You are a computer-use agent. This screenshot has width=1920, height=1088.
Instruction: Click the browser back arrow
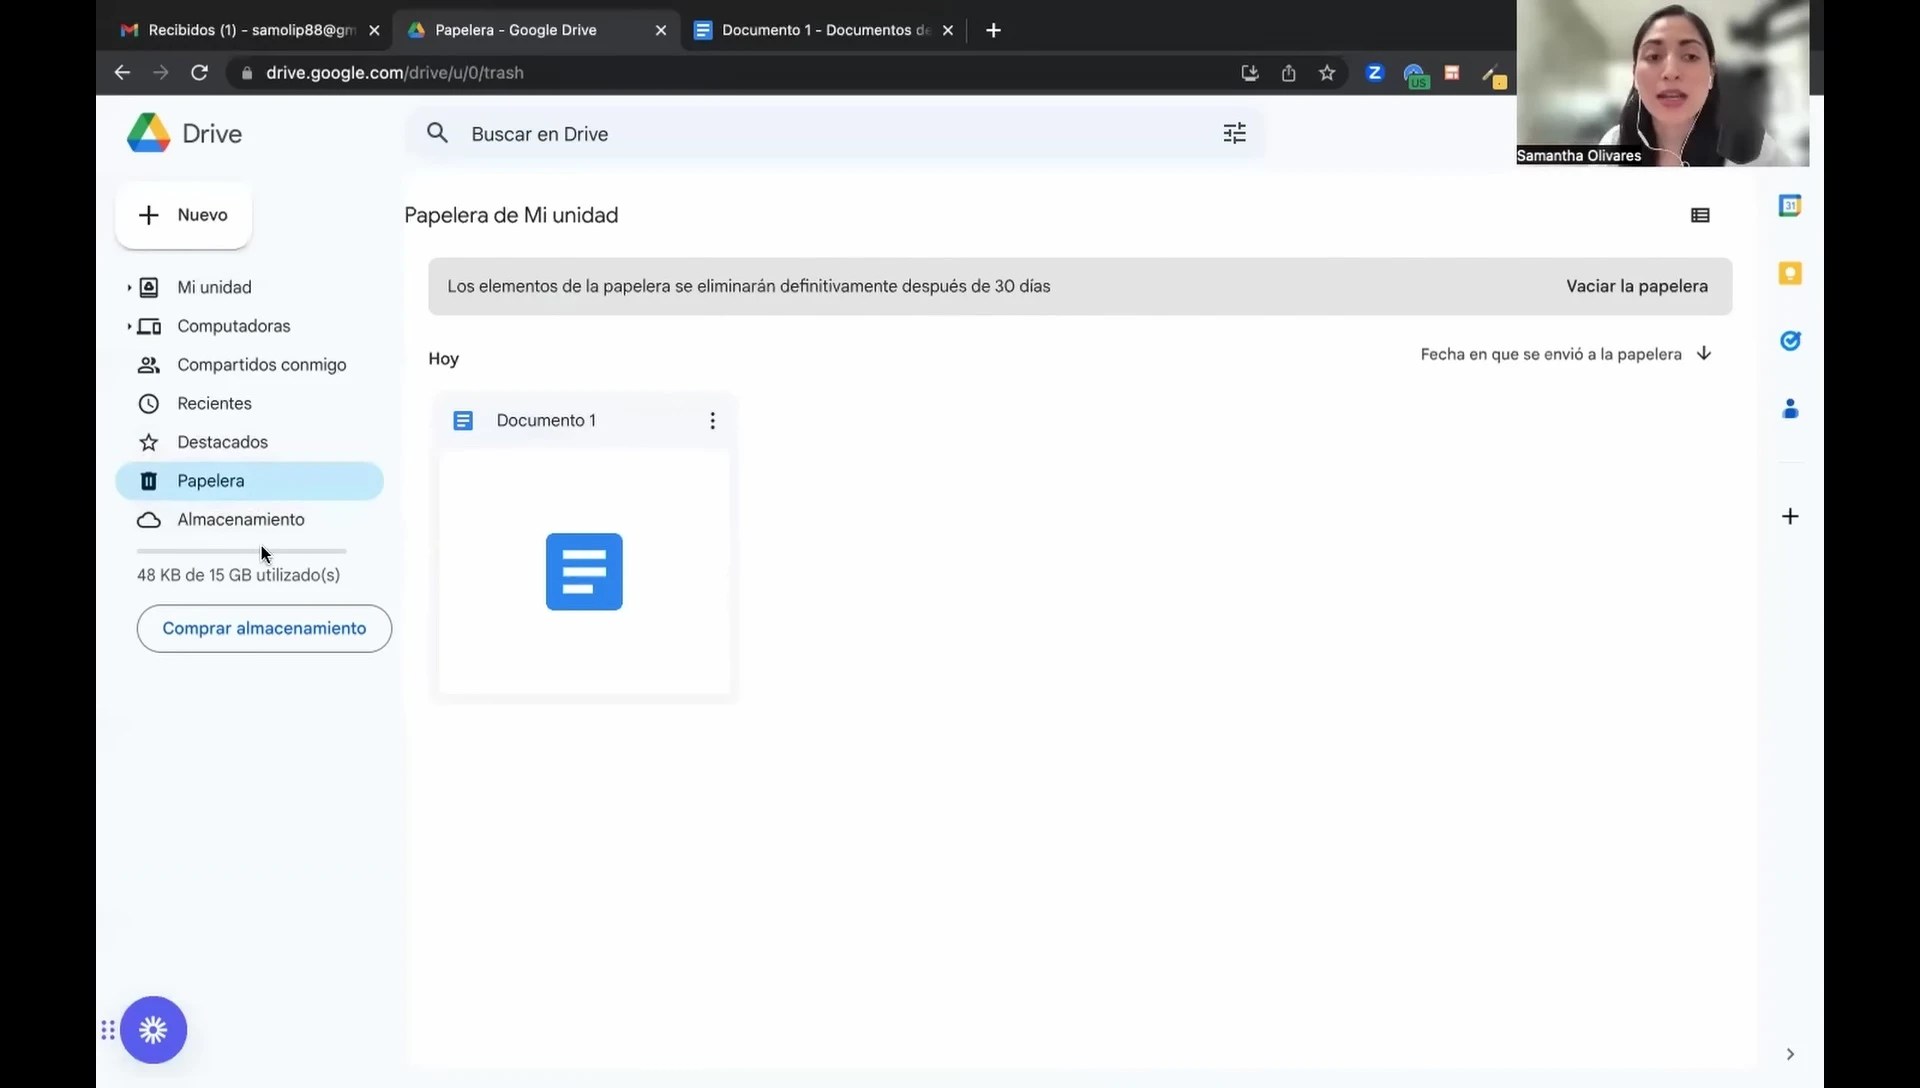(122, 72)
